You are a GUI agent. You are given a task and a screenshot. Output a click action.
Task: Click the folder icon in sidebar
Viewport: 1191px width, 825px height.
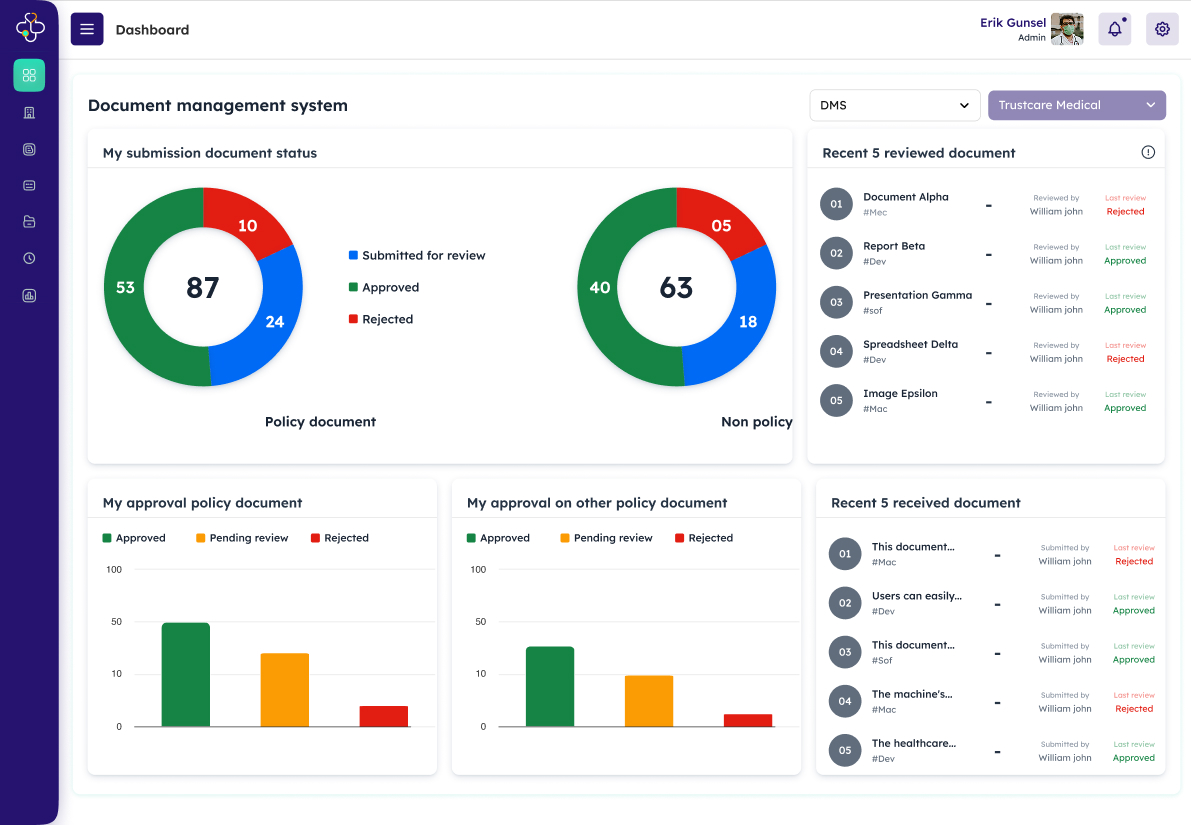(29, 221)
